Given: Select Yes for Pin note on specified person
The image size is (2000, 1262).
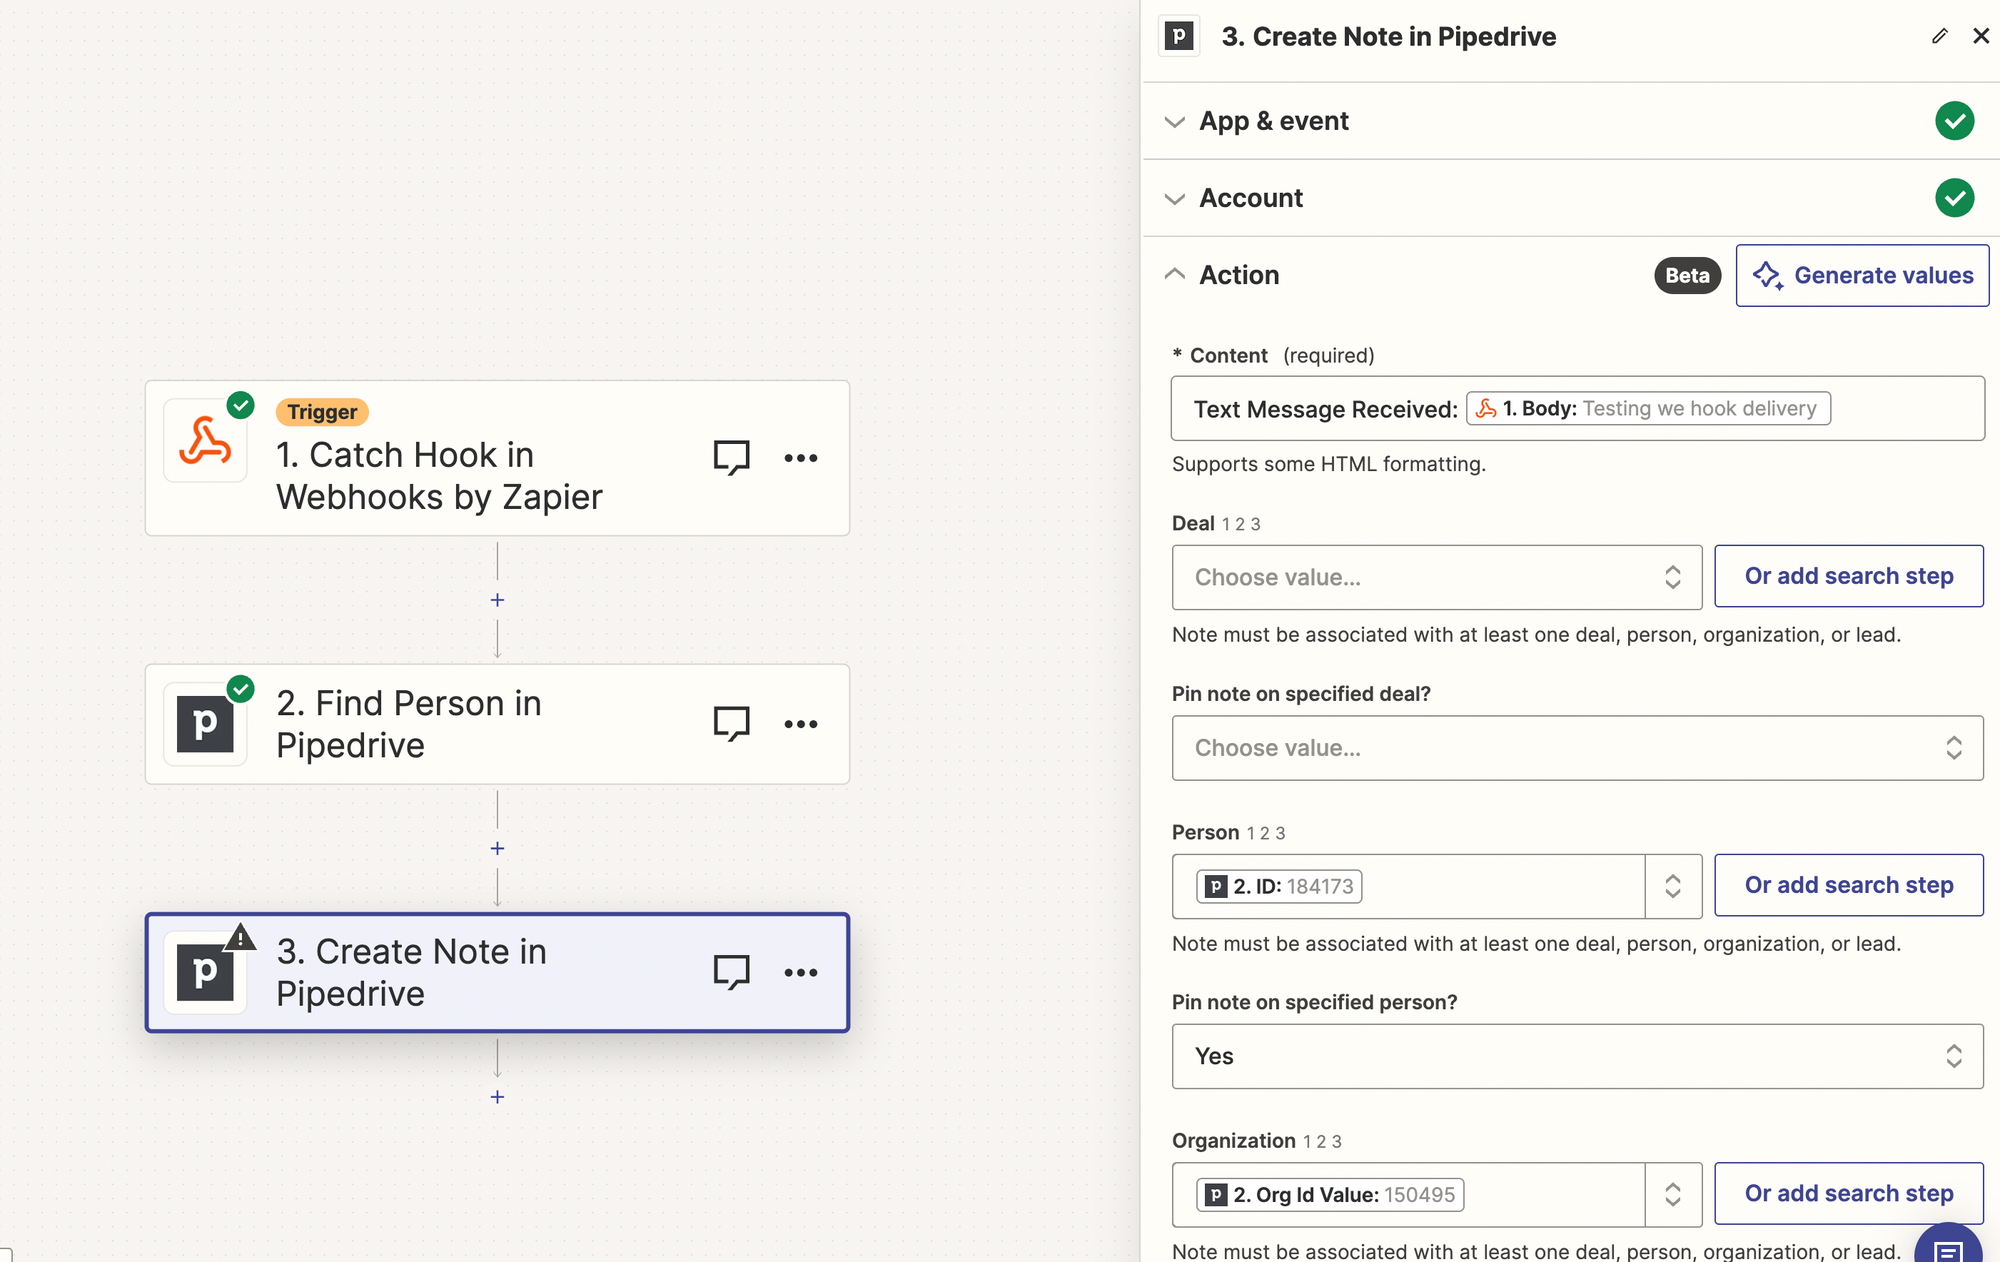Looking at the screenshot, I should [x=1578, y=1056].
